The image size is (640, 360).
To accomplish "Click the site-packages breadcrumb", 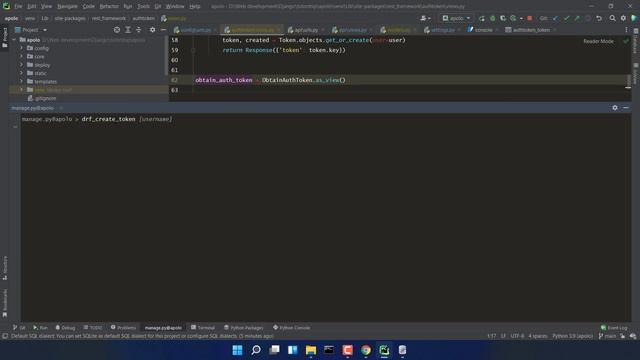I will (x=70, y=18).
